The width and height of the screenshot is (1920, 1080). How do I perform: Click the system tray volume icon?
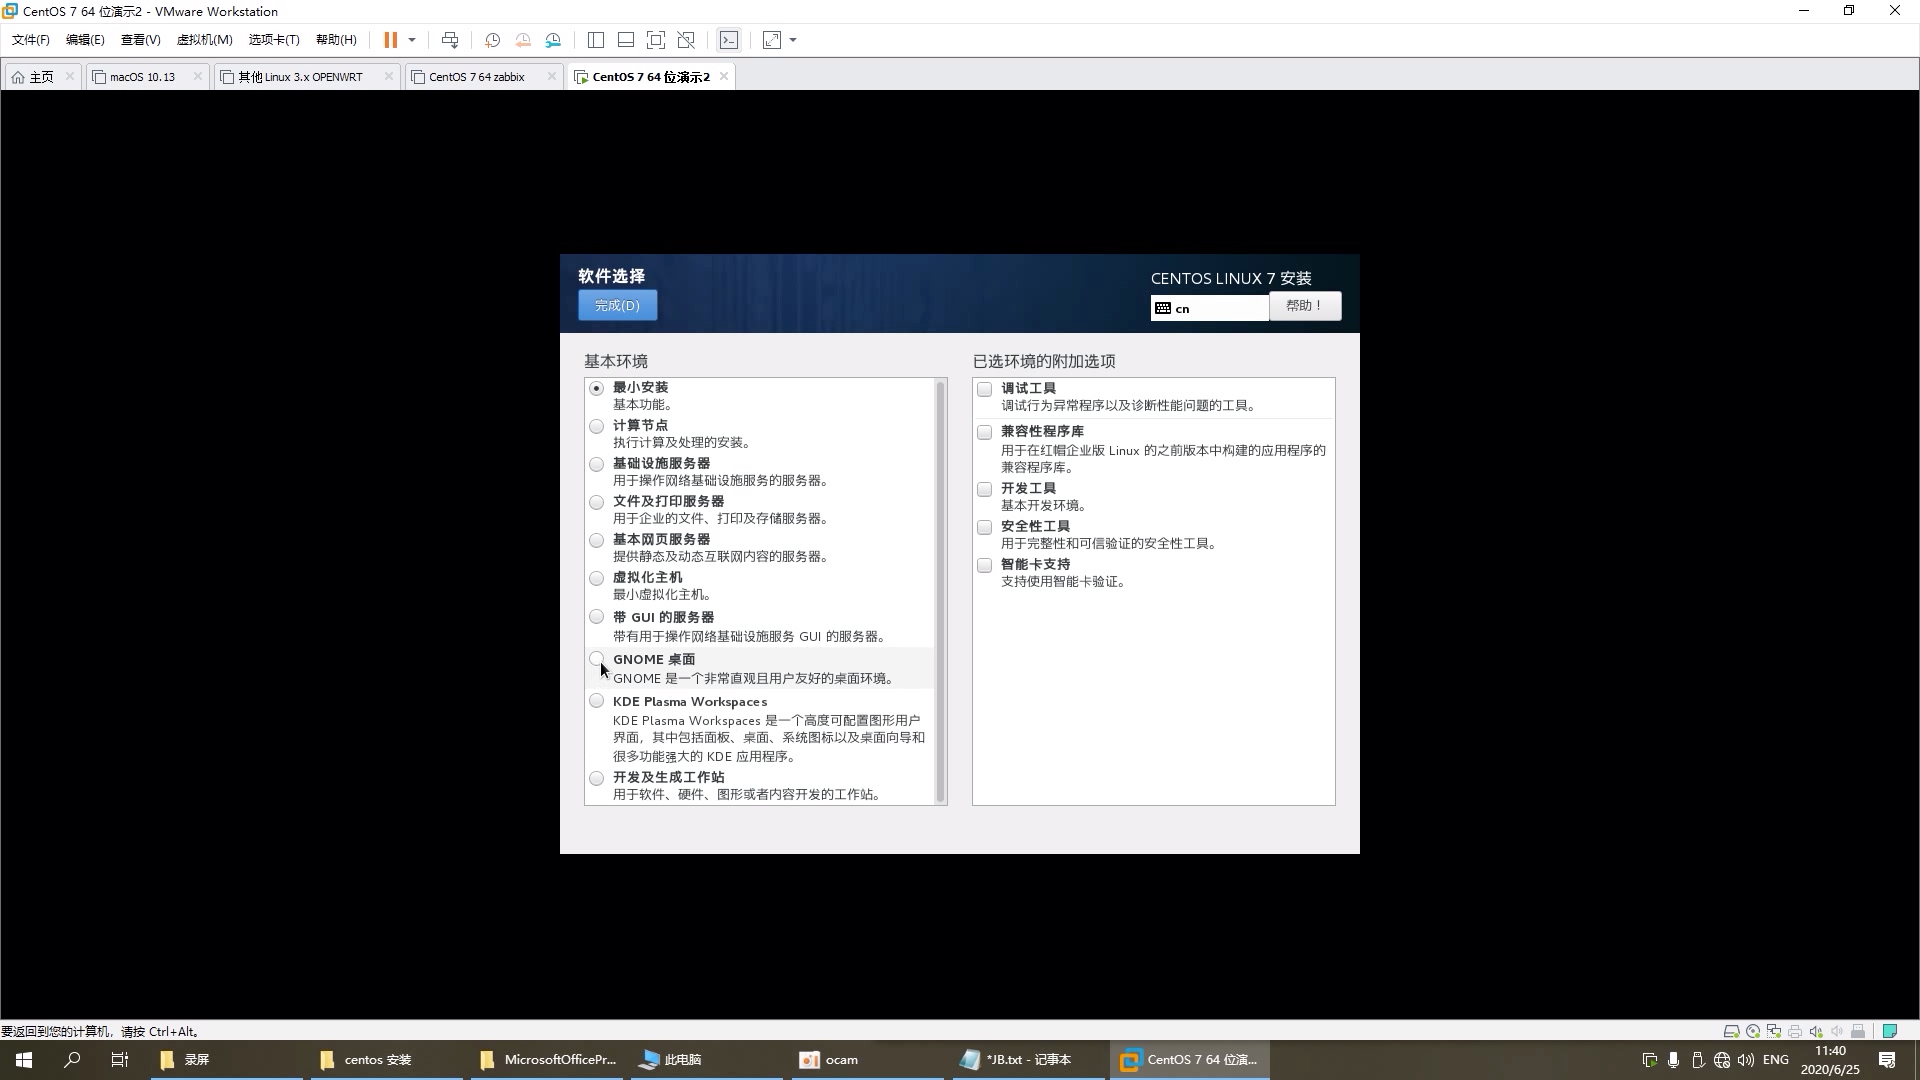(x=1746, y=1060)
